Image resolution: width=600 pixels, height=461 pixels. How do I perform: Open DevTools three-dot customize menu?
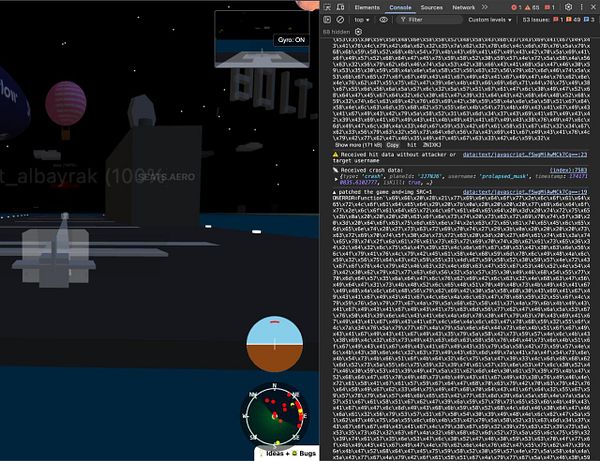(581, 7)
